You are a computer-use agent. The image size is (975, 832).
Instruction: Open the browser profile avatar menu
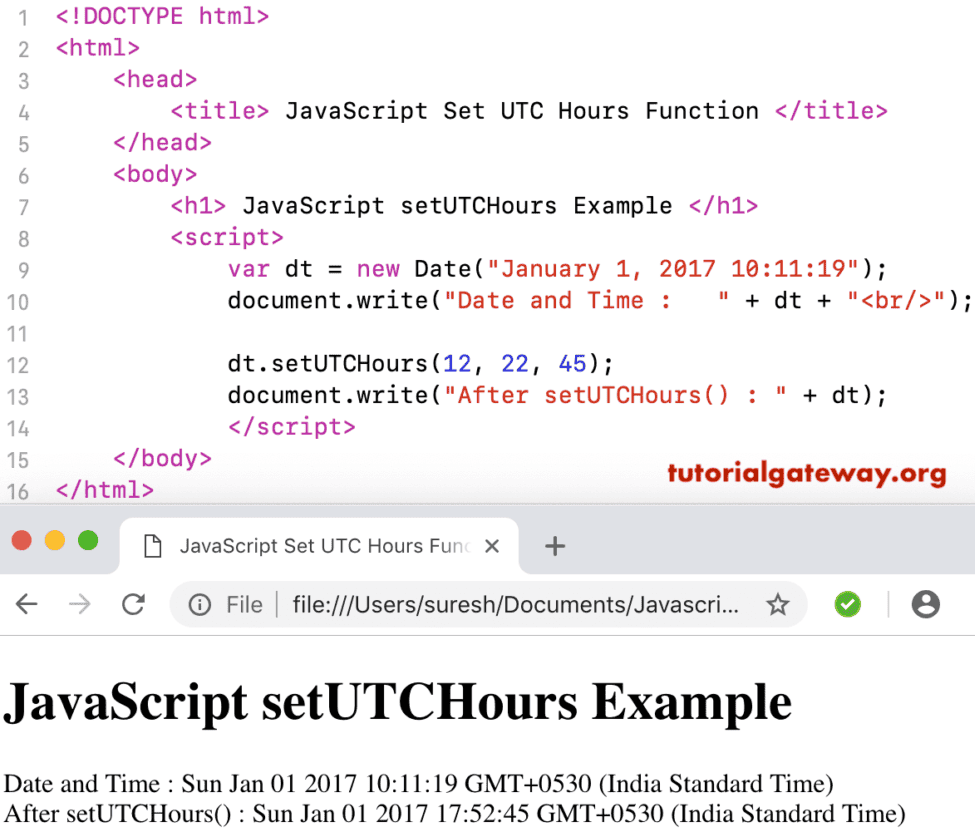(925, 604)
